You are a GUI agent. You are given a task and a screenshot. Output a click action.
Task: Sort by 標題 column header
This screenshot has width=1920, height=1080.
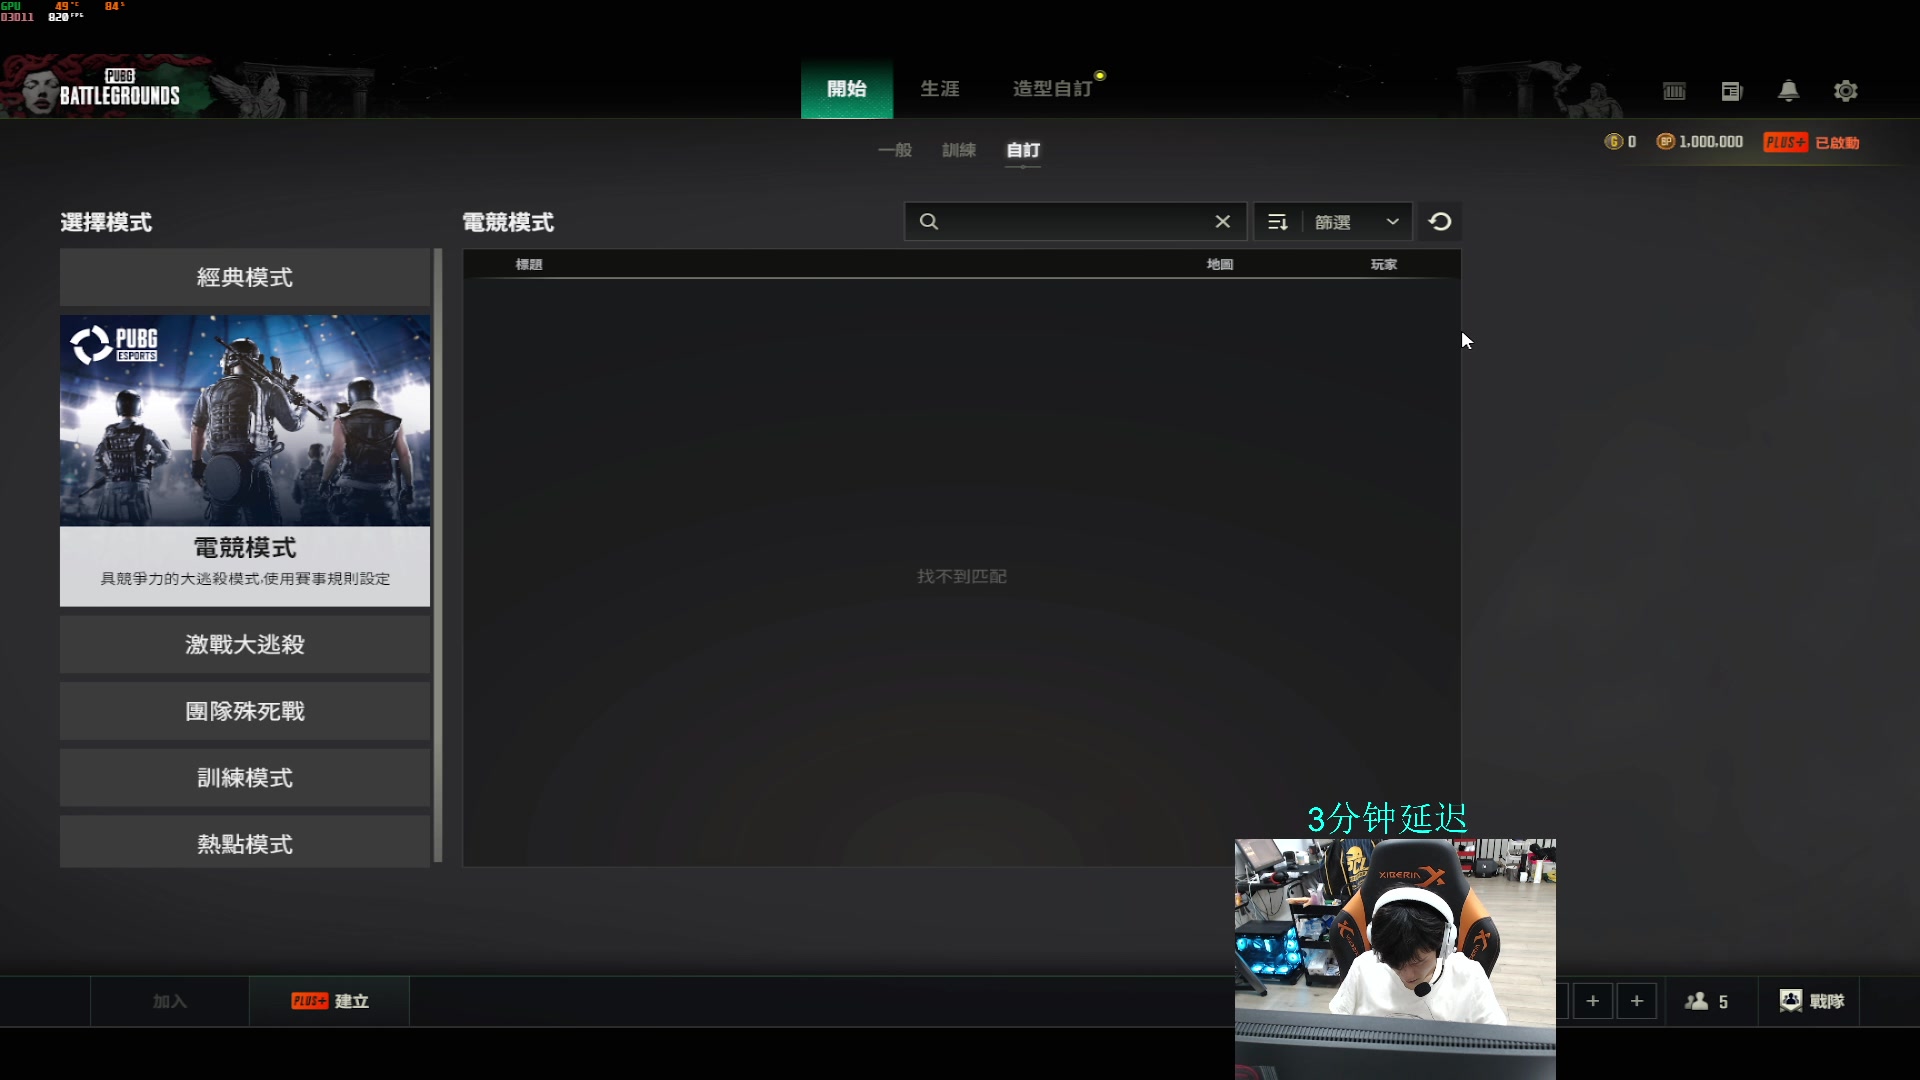pyautogui.click(x=529, y=265)
